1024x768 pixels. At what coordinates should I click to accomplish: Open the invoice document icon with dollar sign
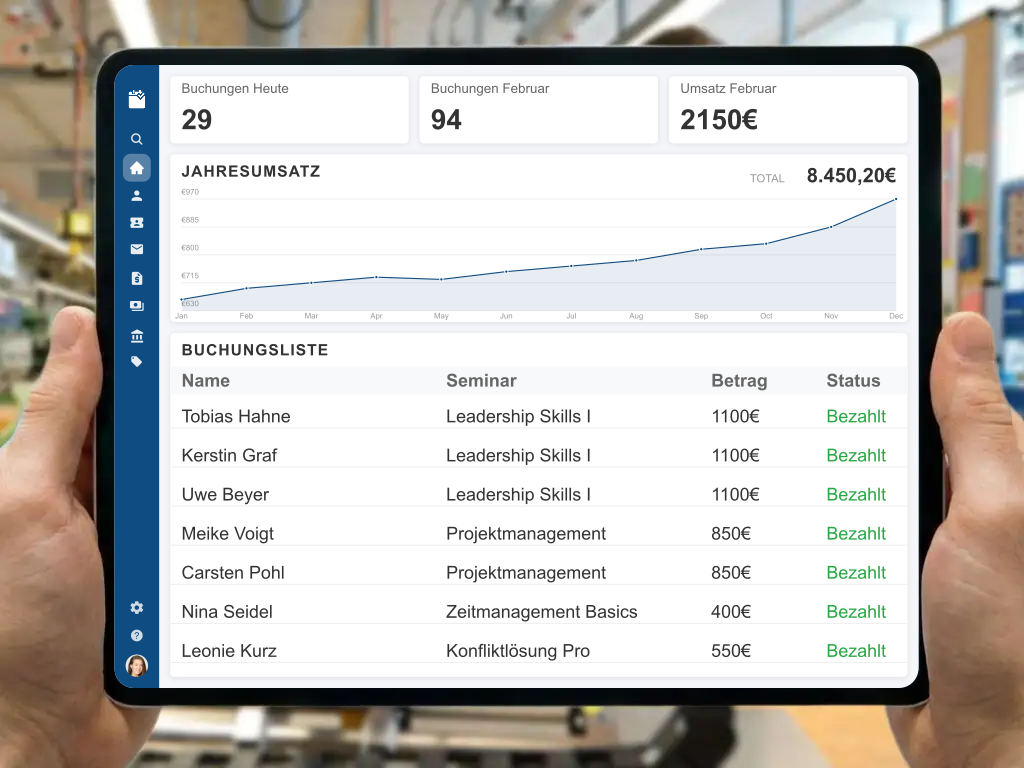pos(137,278)
